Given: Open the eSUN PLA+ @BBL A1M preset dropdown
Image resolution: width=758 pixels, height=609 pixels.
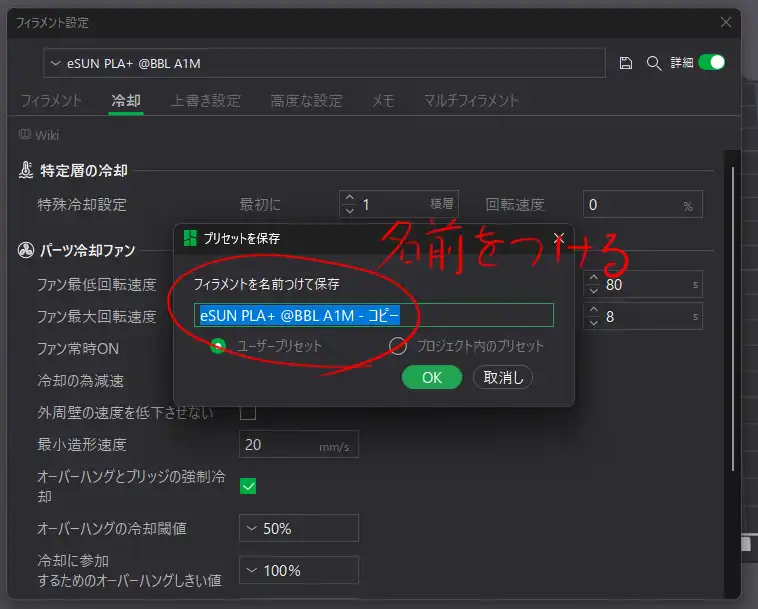Looking at the screenshot, I should pyautogui.click(x=325, y=63).
